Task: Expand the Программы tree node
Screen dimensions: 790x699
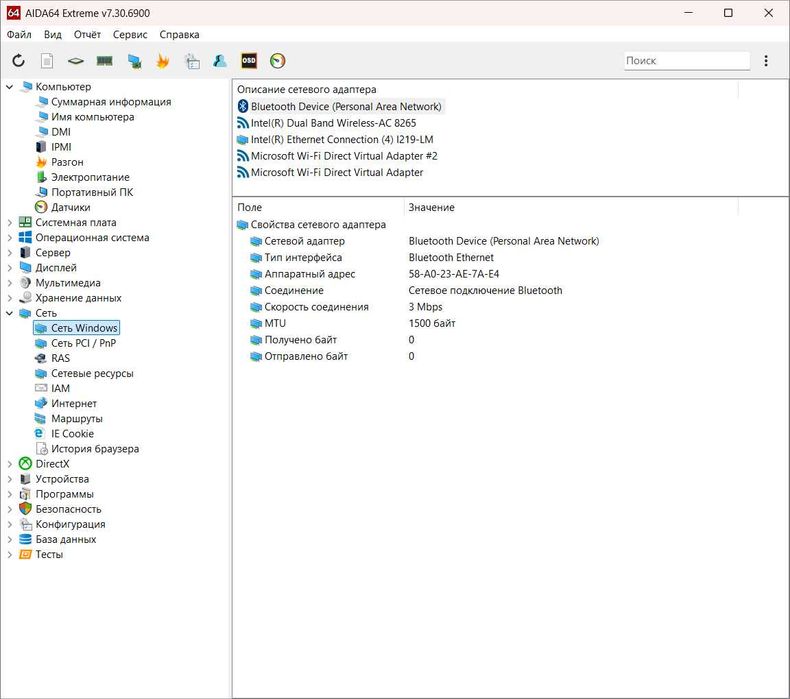Action: (x=10, y=494)
